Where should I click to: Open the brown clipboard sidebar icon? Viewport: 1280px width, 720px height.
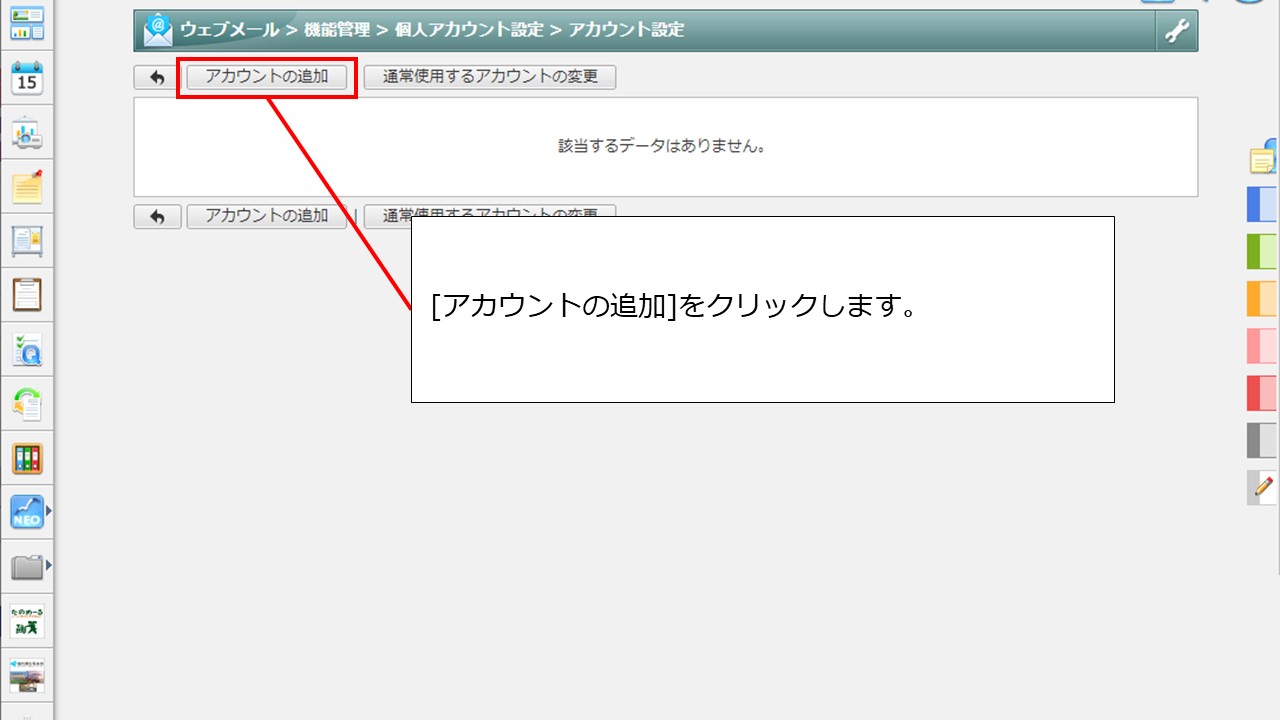click(x=27, y=295)
